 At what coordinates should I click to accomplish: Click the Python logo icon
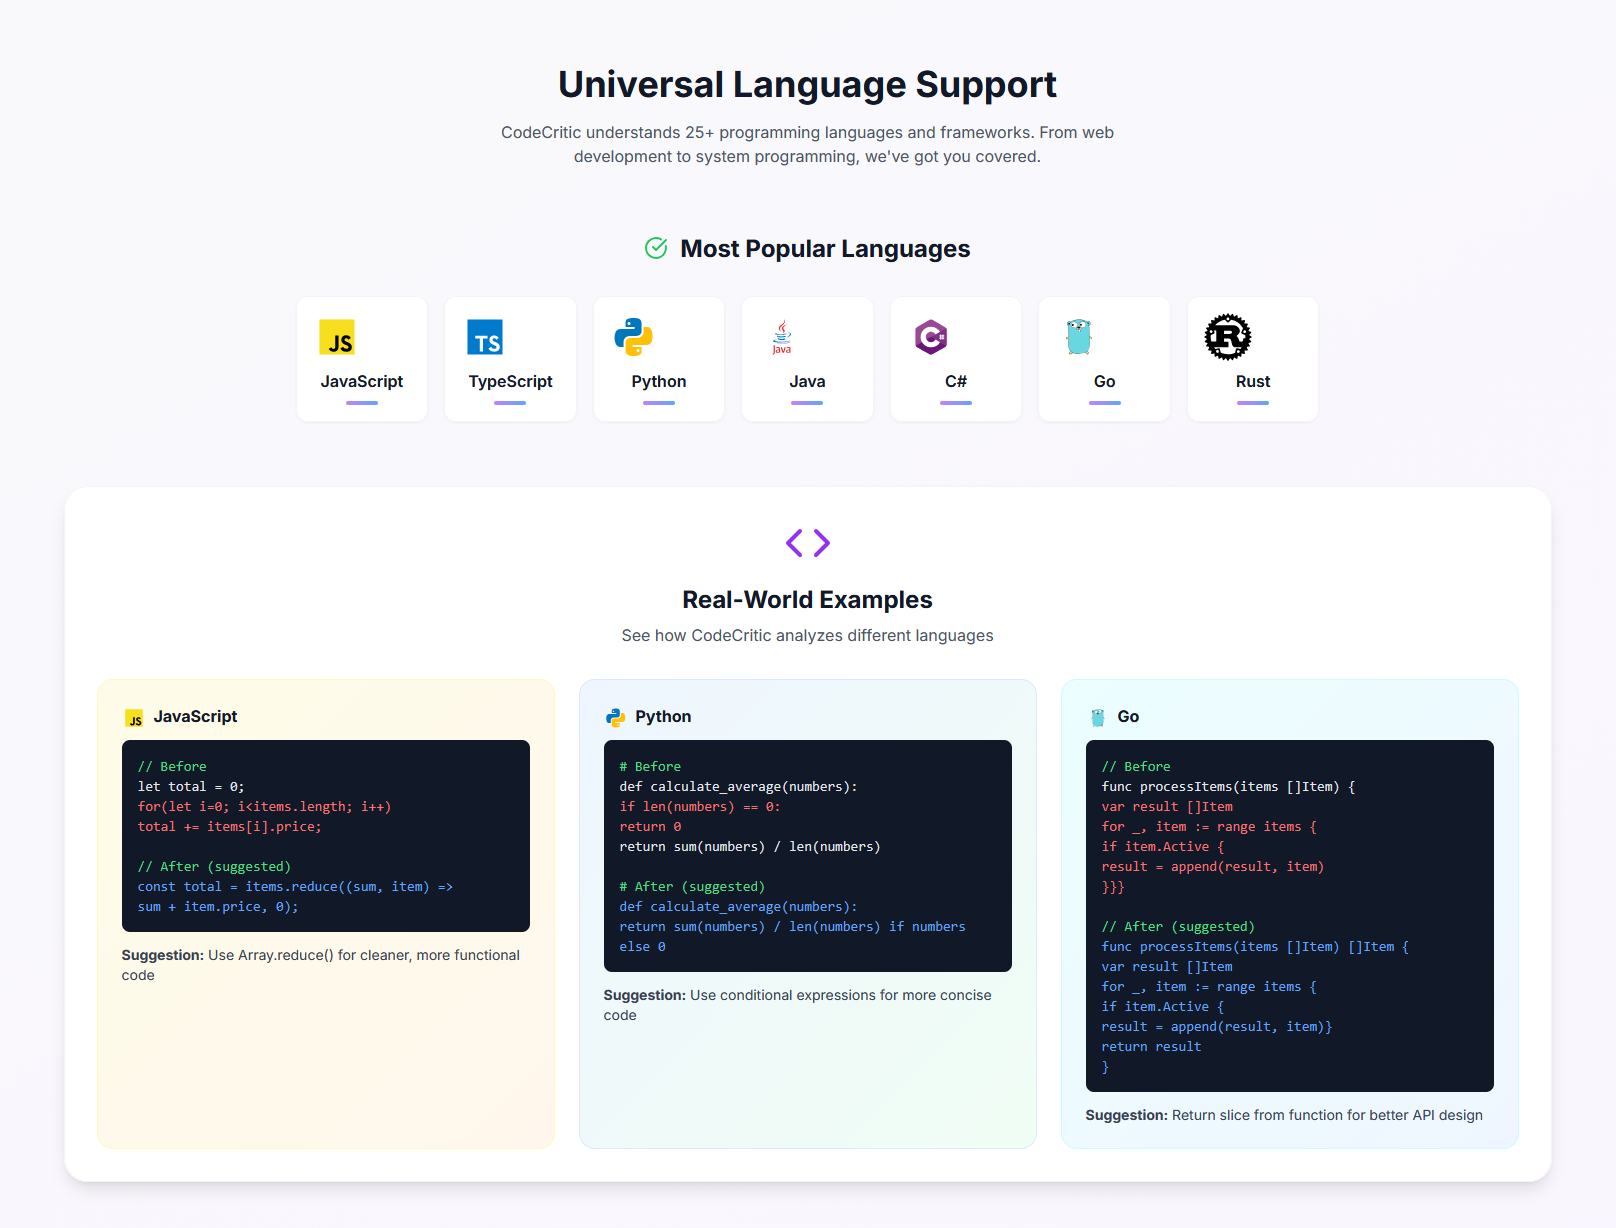pyautogui.click(x=634, y=338)
